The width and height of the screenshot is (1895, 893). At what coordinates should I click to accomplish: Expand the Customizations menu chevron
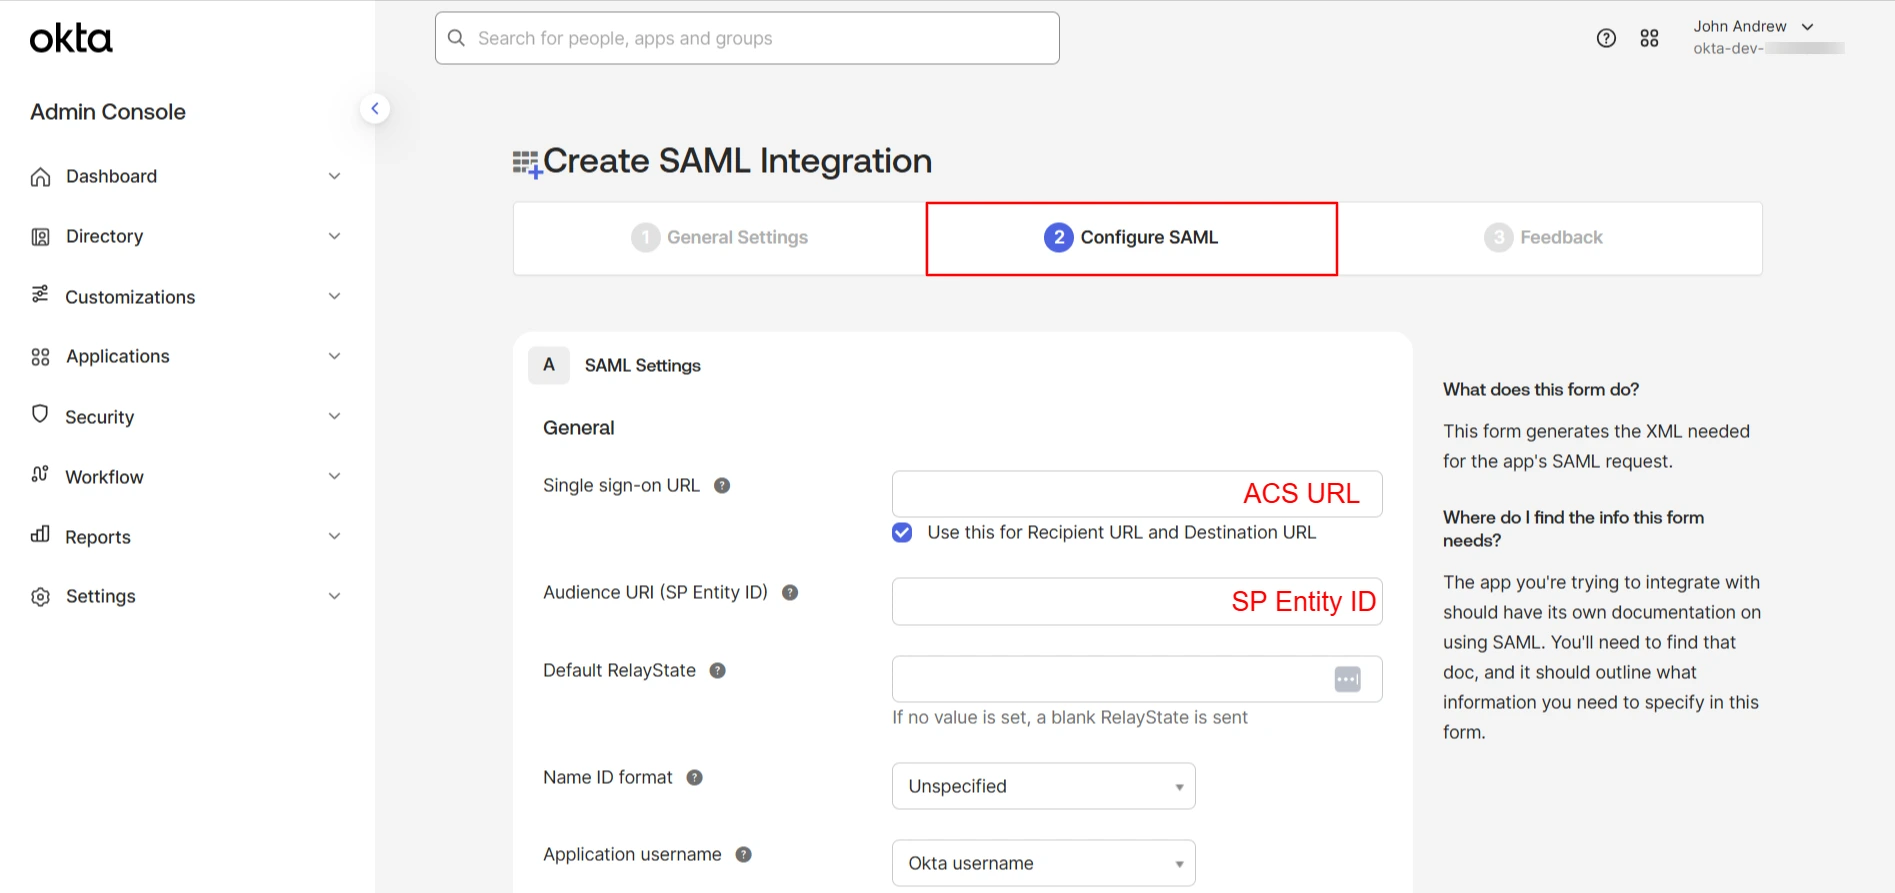pos(335,296)
